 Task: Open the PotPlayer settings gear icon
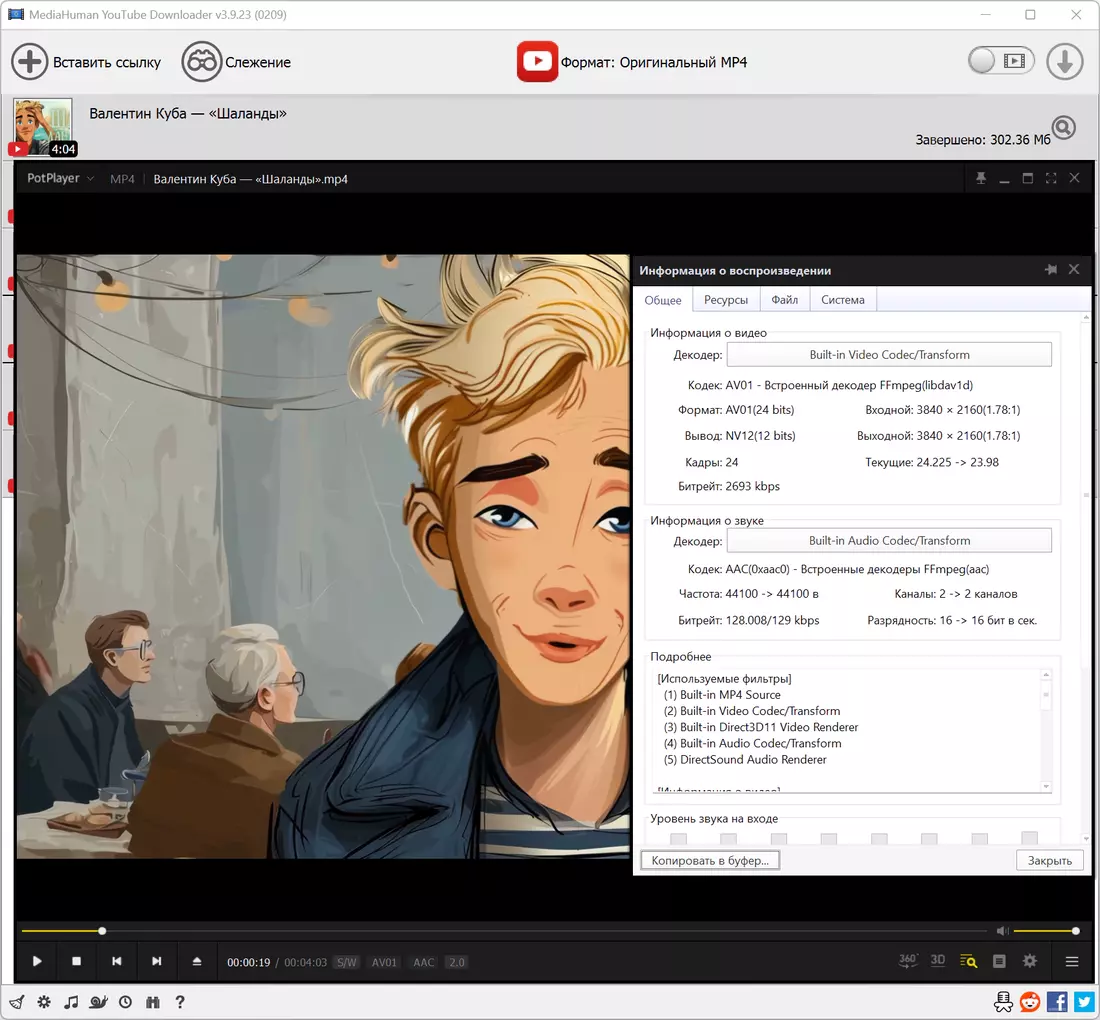(x=1030, y=961)
